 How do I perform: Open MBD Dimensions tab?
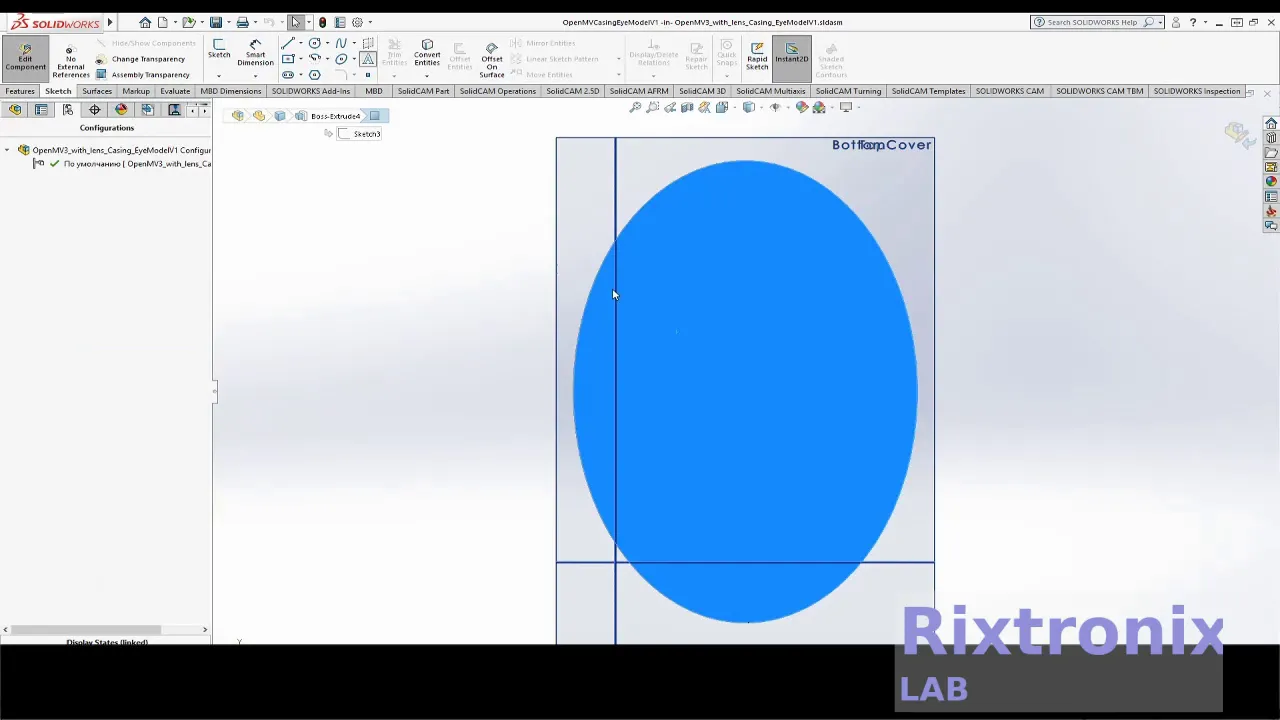click(x=231, y=91)
